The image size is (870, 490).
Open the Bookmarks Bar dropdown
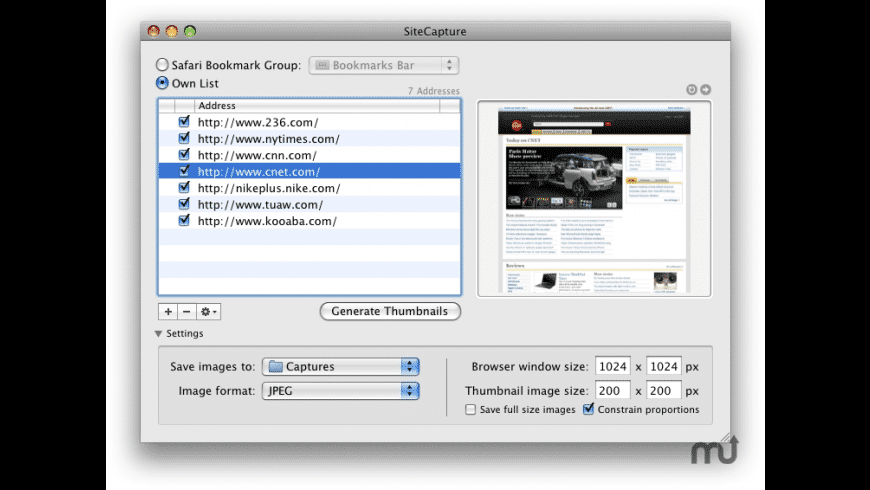(x=383, y=66)
